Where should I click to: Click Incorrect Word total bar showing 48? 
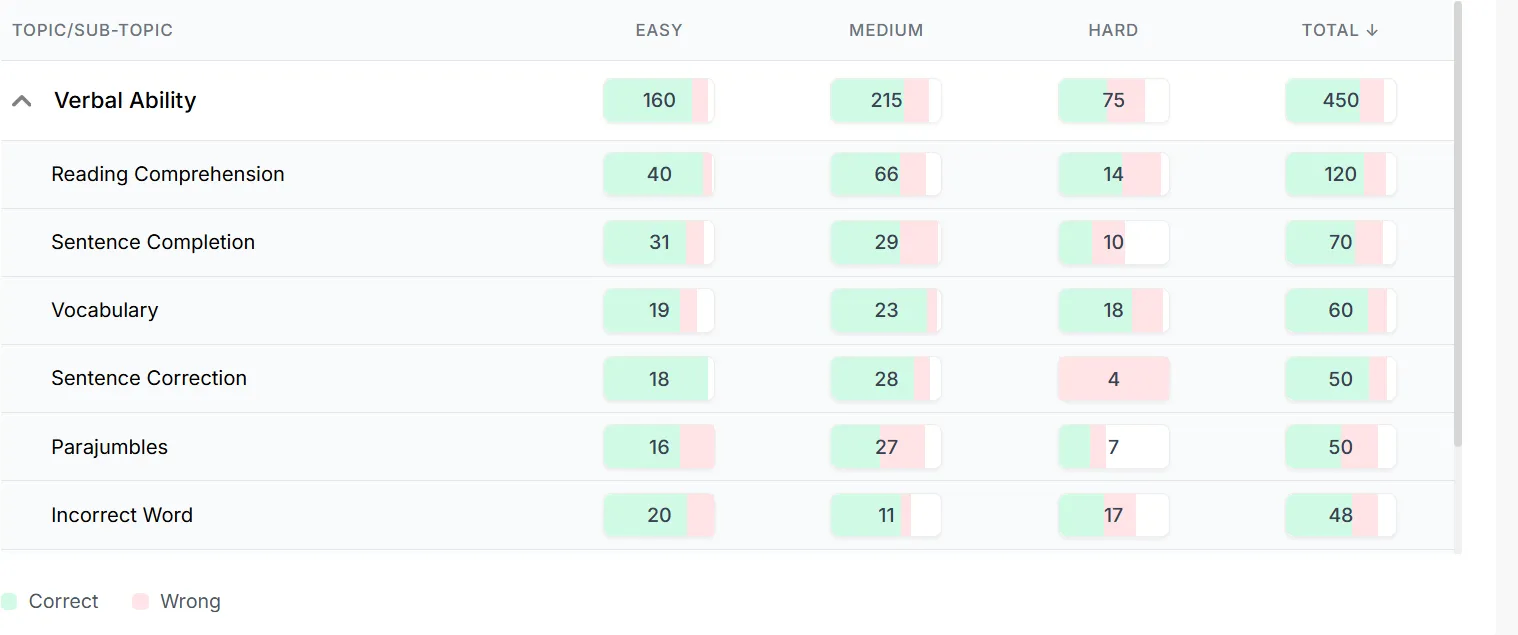point(1341,515)
